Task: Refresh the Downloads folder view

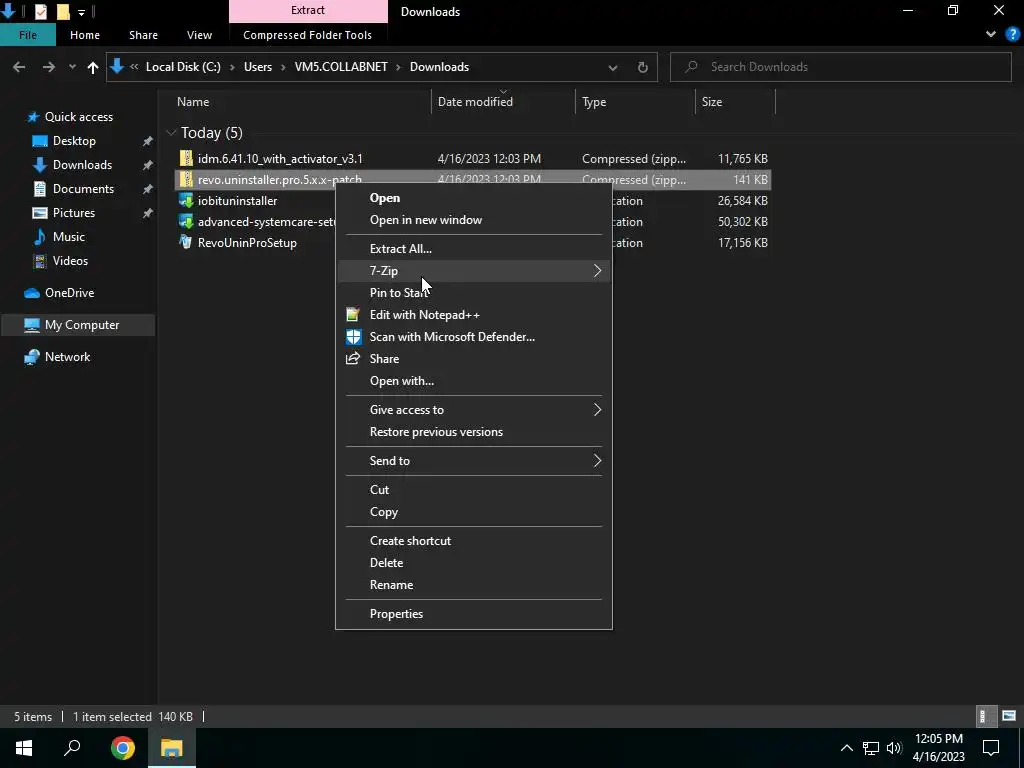Action: coord(643,67)
